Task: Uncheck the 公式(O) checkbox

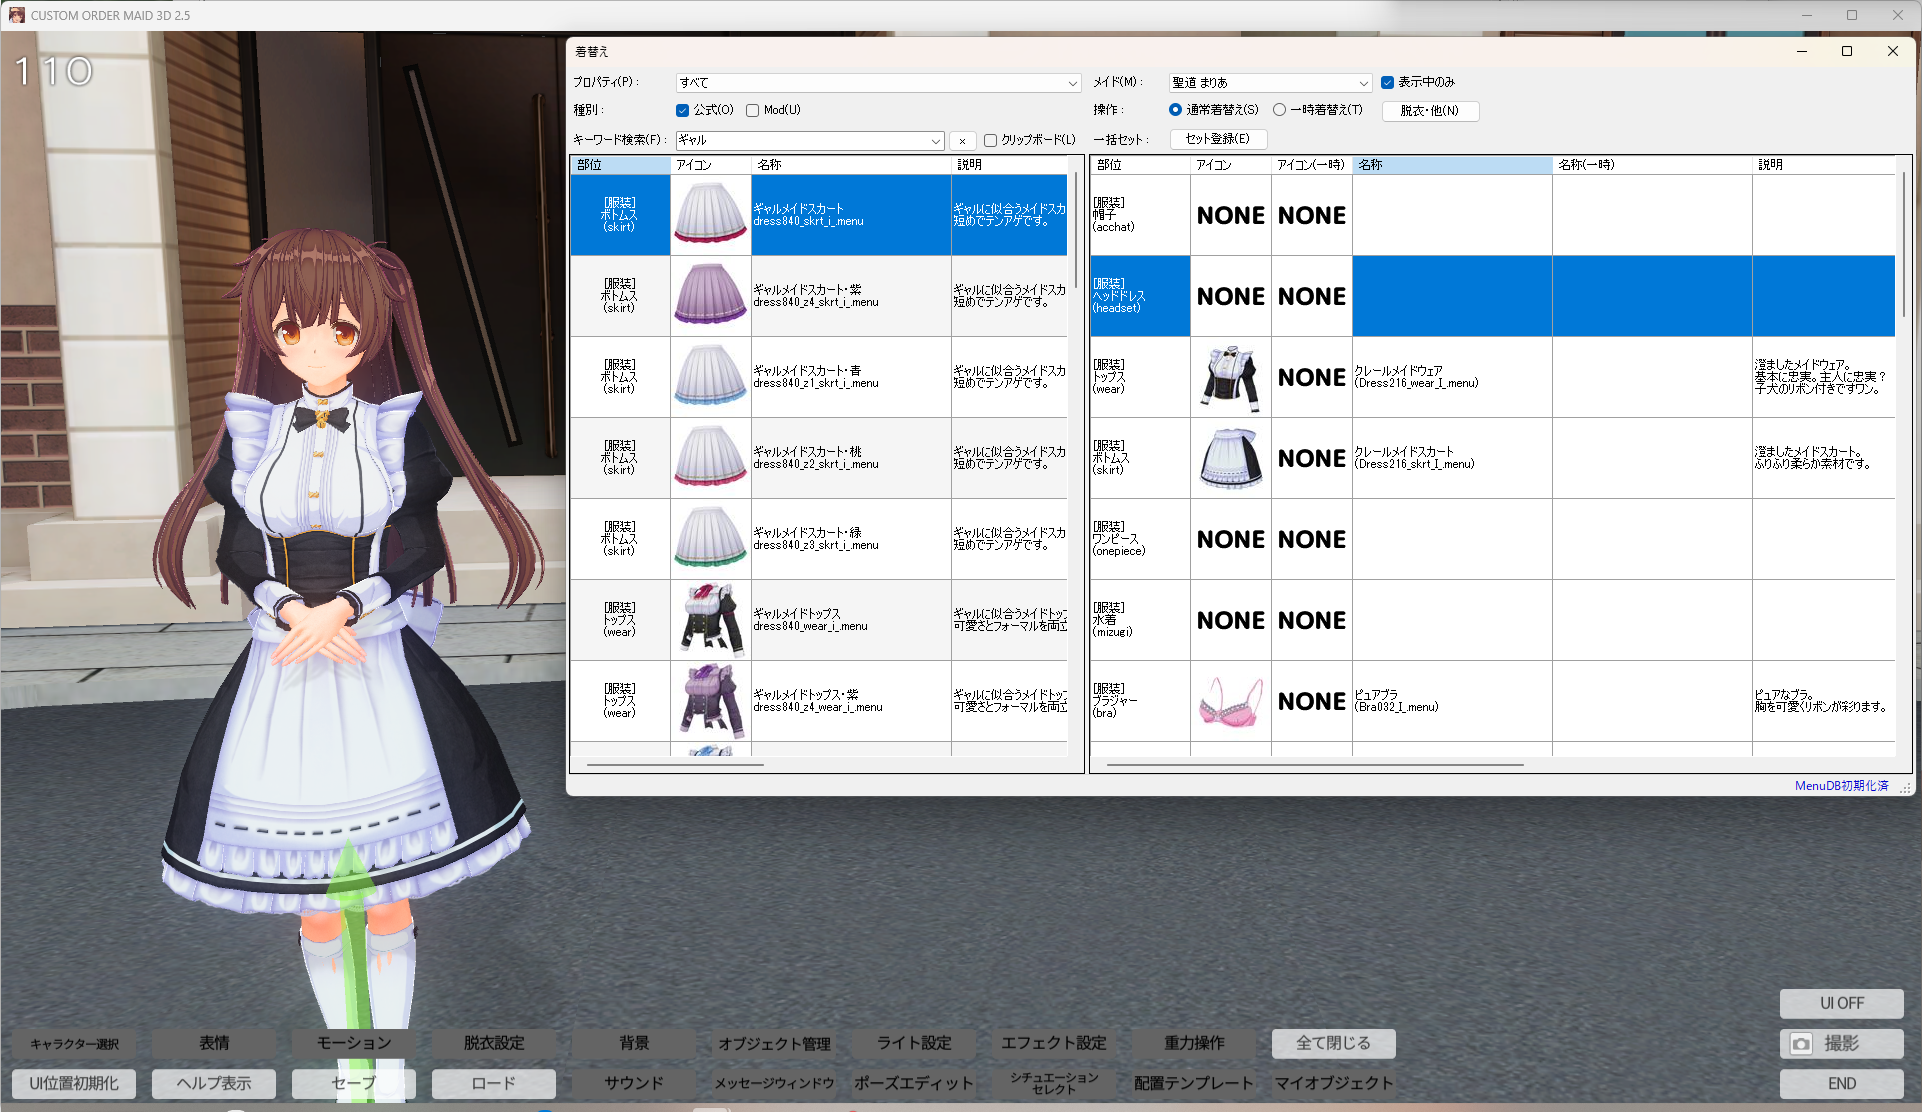Action: (x=682, y=110)
